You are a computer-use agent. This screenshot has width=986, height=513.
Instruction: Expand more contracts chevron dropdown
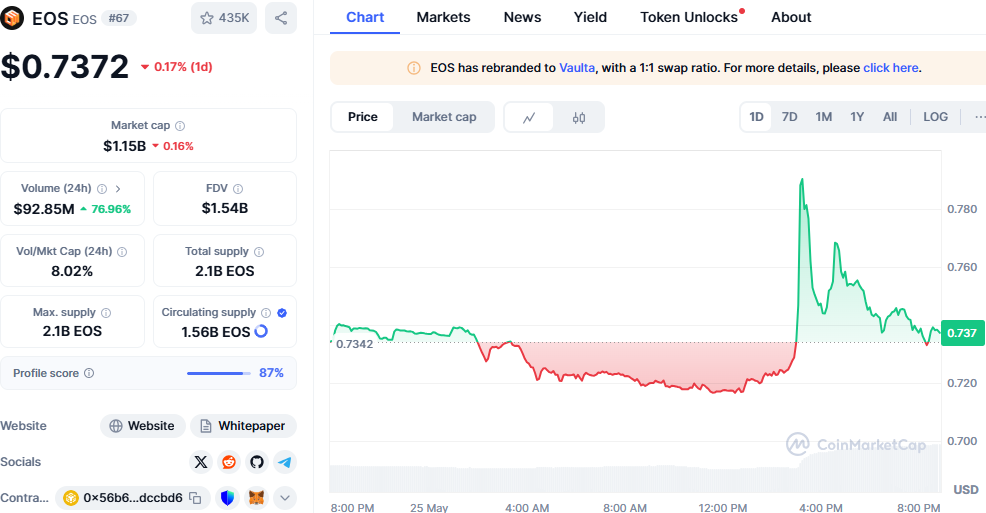[285, 498]
